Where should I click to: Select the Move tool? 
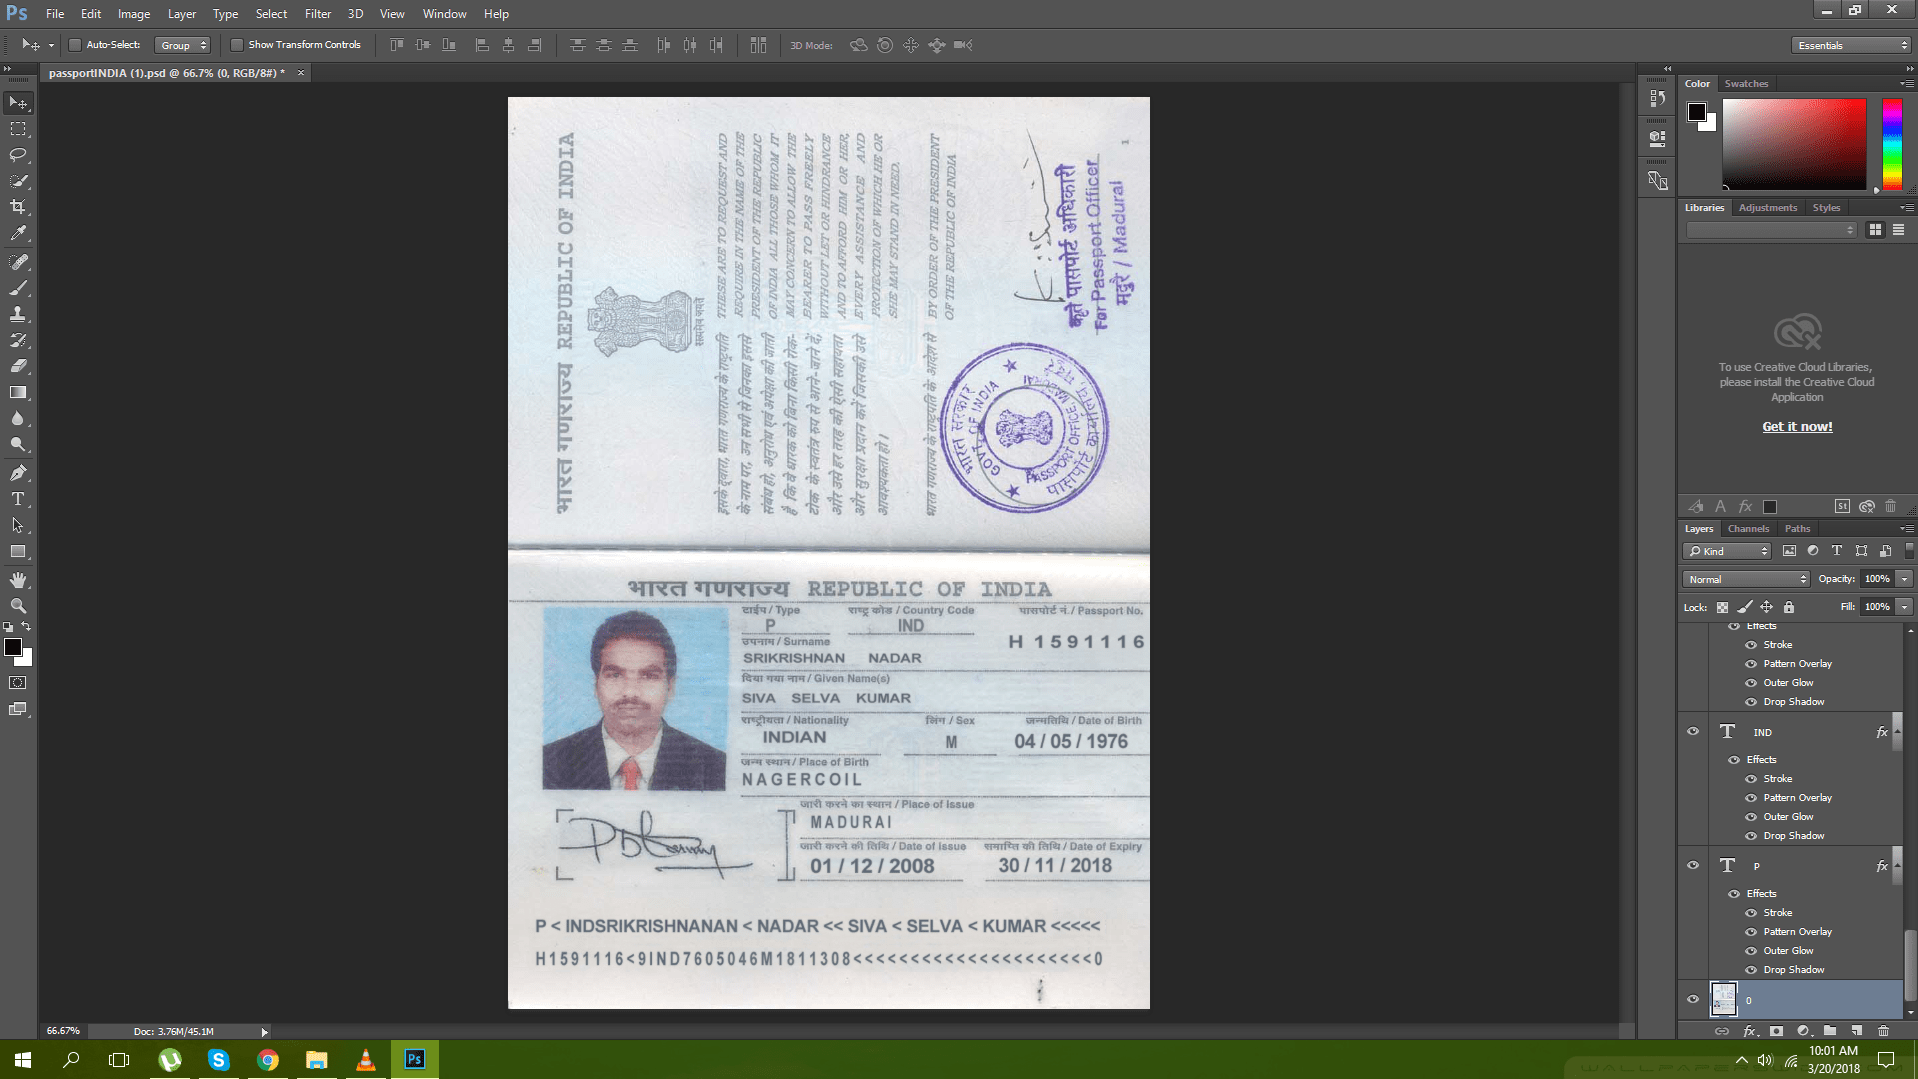[x=17, y=102]
